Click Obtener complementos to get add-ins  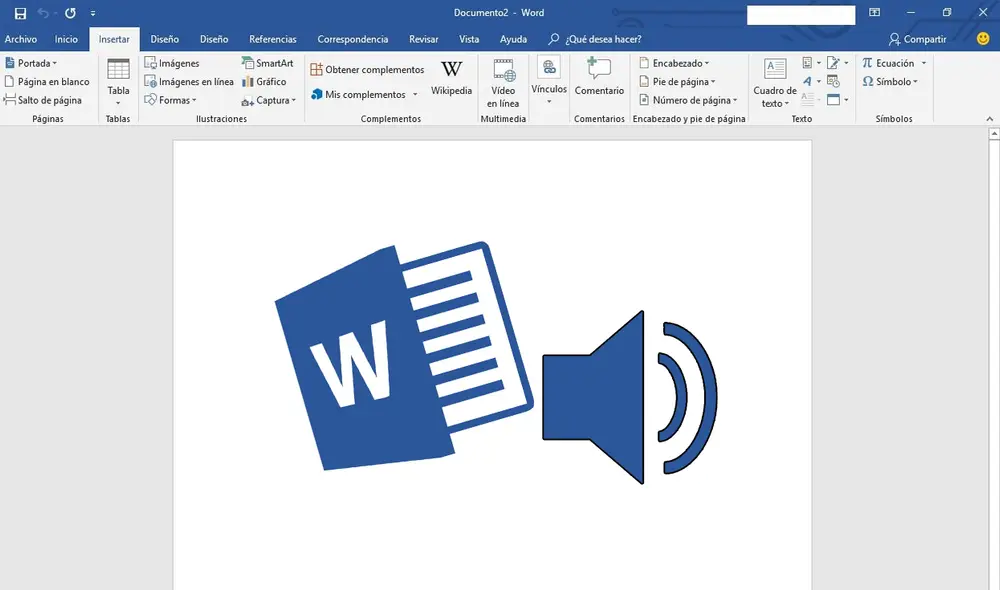pos(367,70)
